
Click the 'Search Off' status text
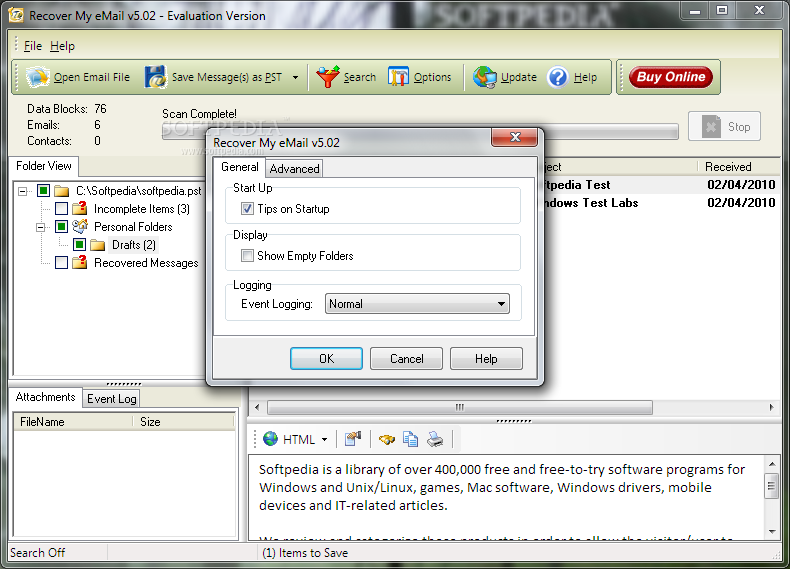click(x=37, y=553)
